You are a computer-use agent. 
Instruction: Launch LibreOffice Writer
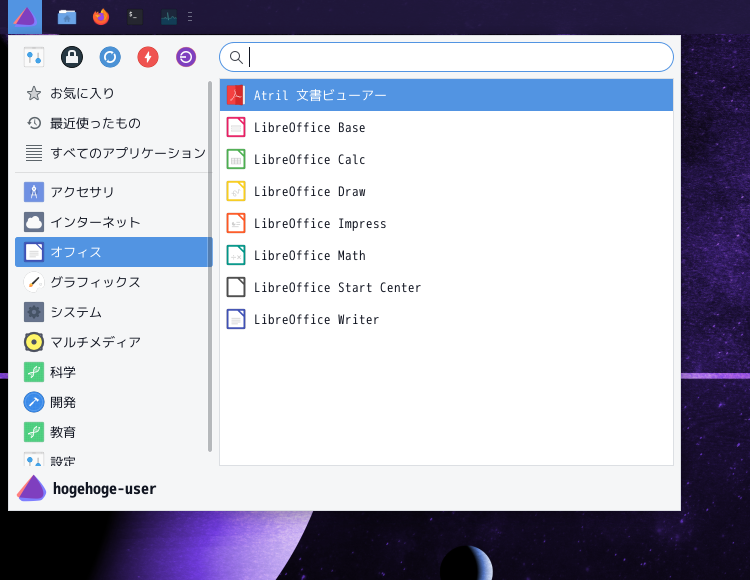(446, 319)
